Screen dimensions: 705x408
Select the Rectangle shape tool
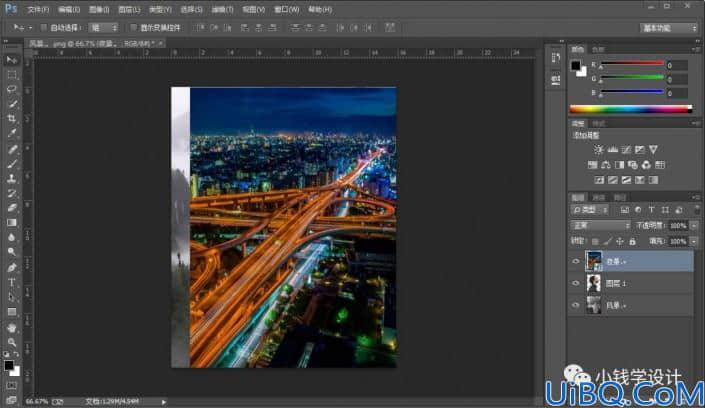tap(12, 312)
